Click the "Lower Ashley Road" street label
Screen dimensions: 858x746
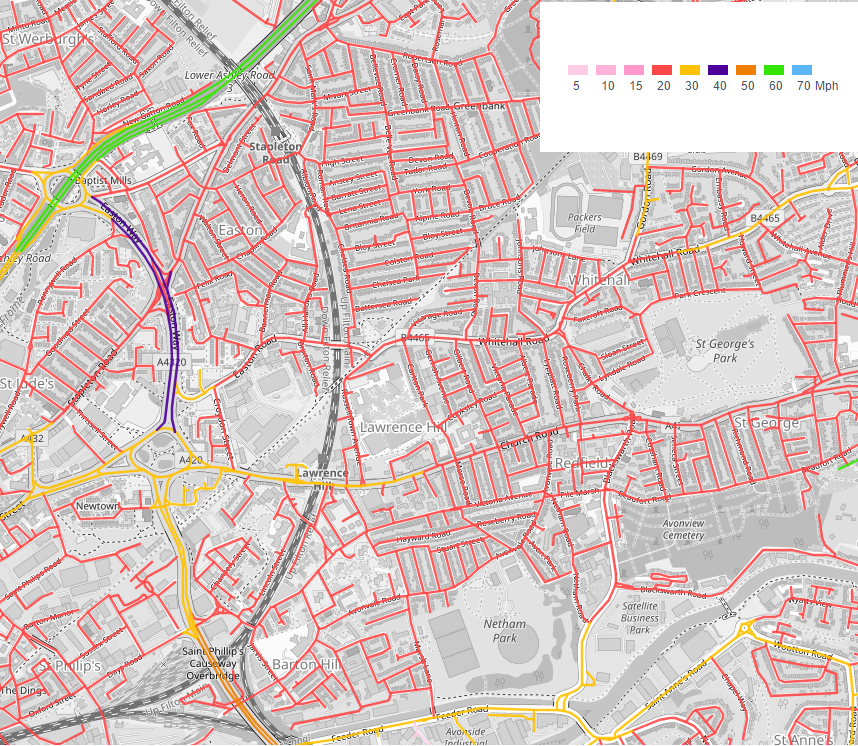pos(229,75)
